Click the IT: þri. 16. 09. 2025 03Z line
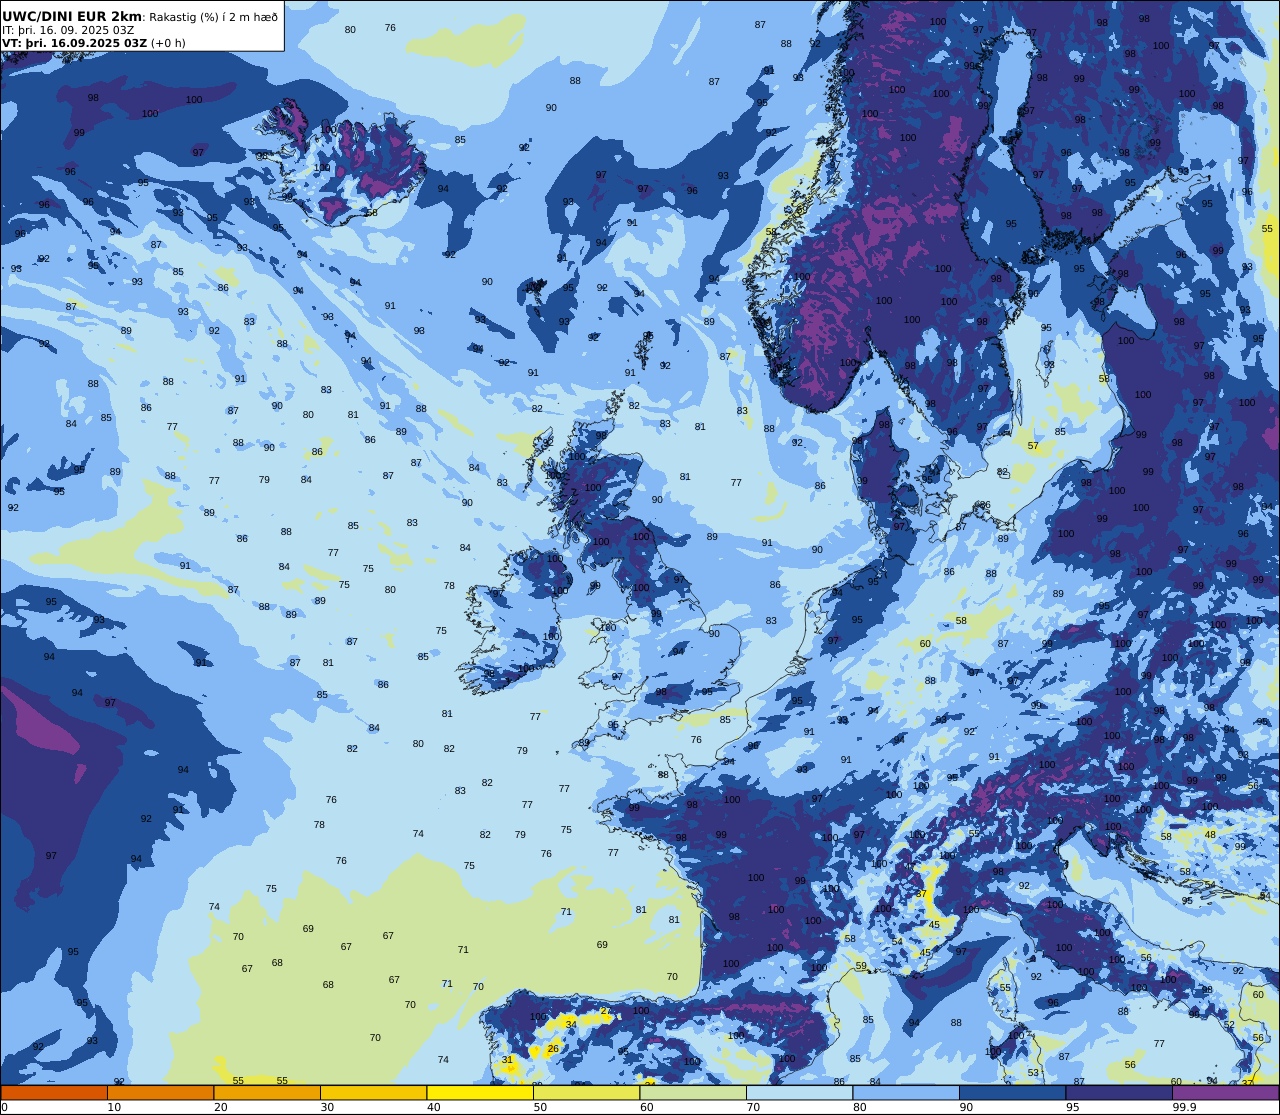 pos(68,30)
